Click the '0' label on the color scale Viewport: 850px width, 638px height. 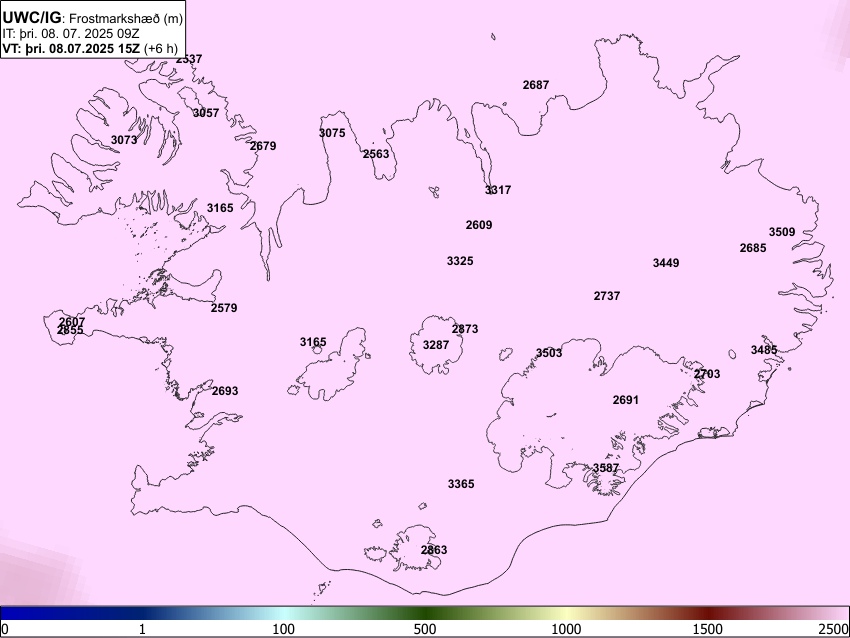click(x=5, y=629)
